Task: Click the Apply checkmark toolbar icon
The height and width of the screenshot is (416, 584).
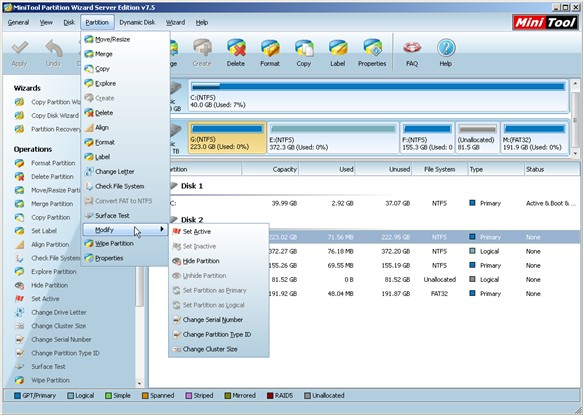Action: (19, 48)
